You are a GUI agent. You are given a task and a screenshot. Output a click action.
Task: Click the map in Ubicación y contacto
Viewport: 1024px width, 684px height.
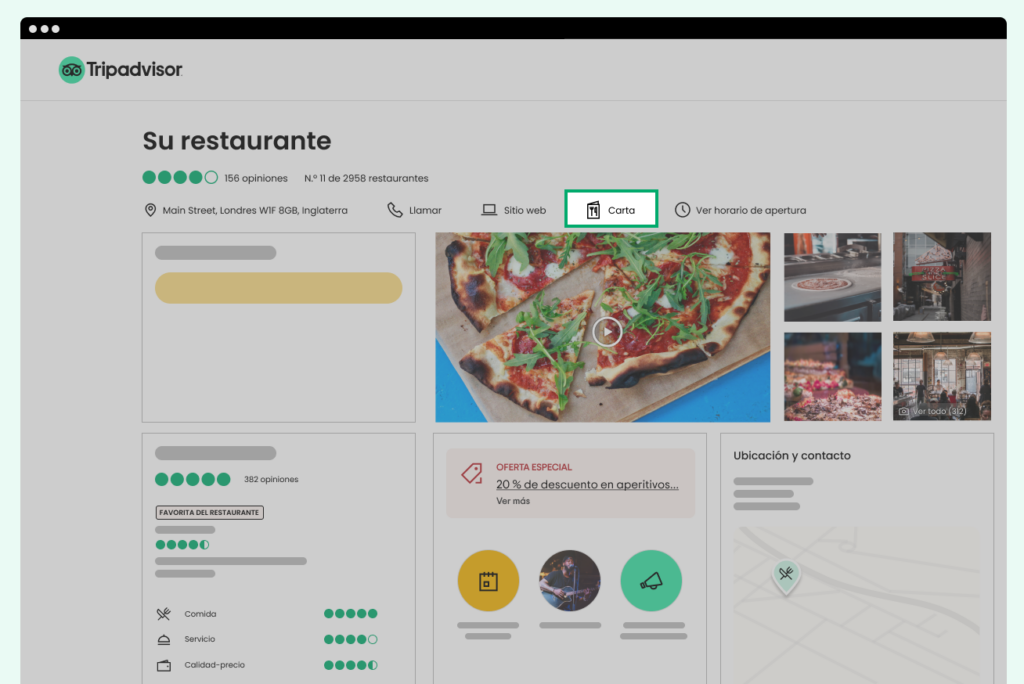coord(856,604)
